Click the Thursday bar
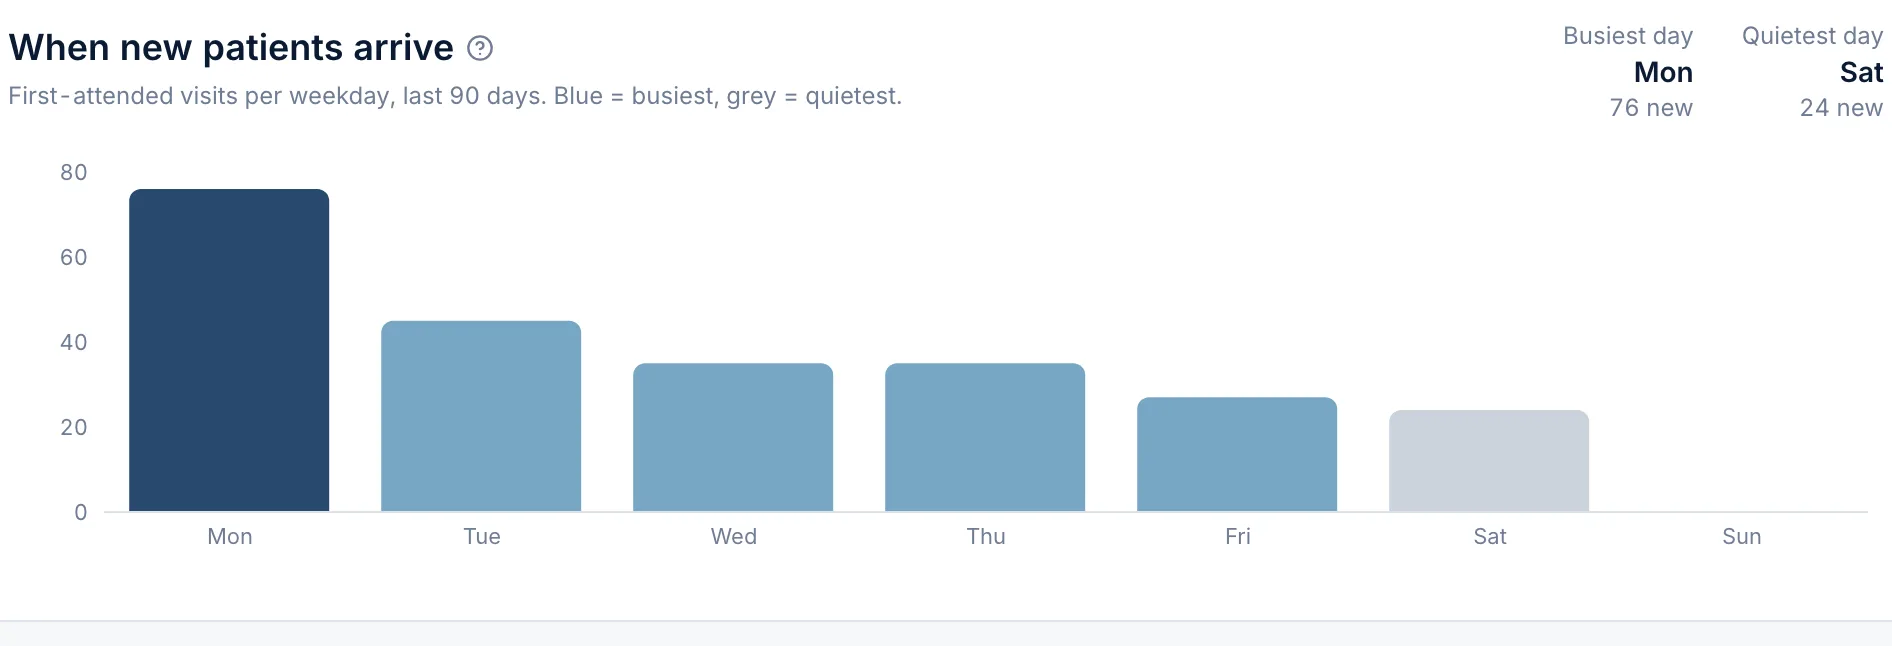 click(985, 437)
